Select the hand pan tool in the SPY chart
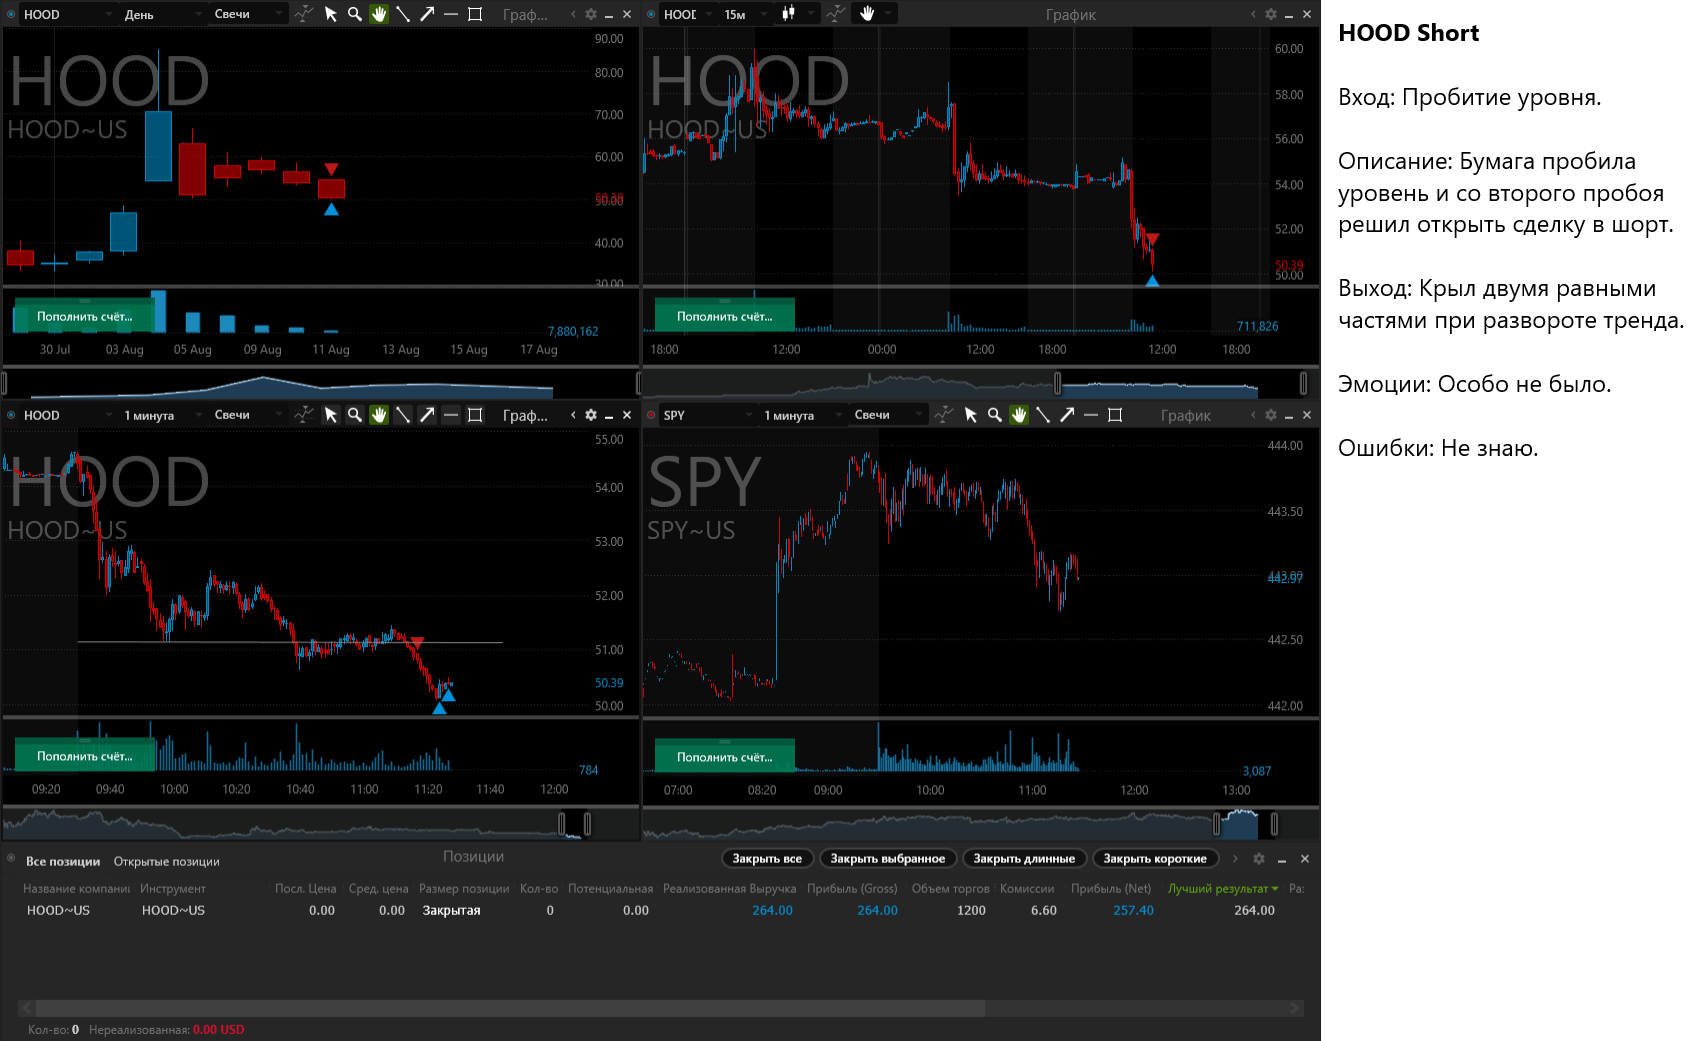The height and width of the screenshot is (1041, 1706). (1019, 415)
